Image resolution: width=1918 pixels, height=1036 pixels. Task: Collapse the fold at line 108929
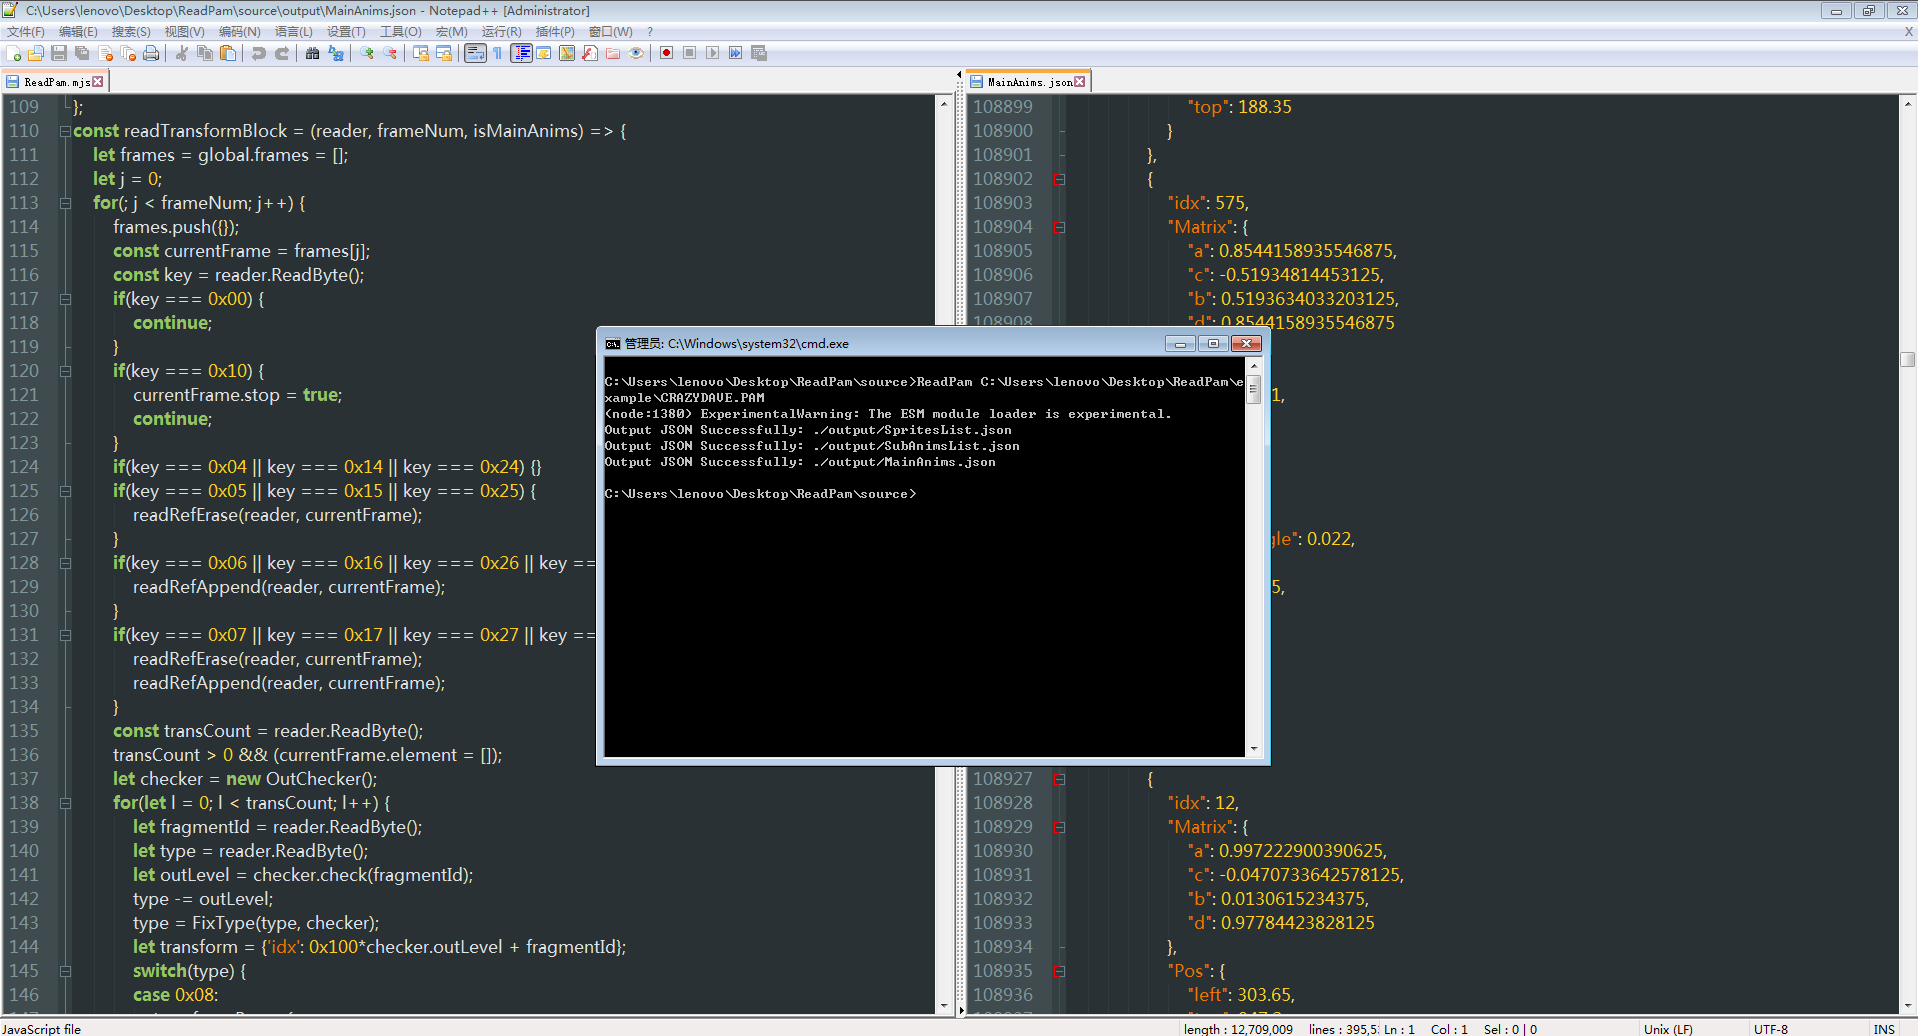[1059, 827]
